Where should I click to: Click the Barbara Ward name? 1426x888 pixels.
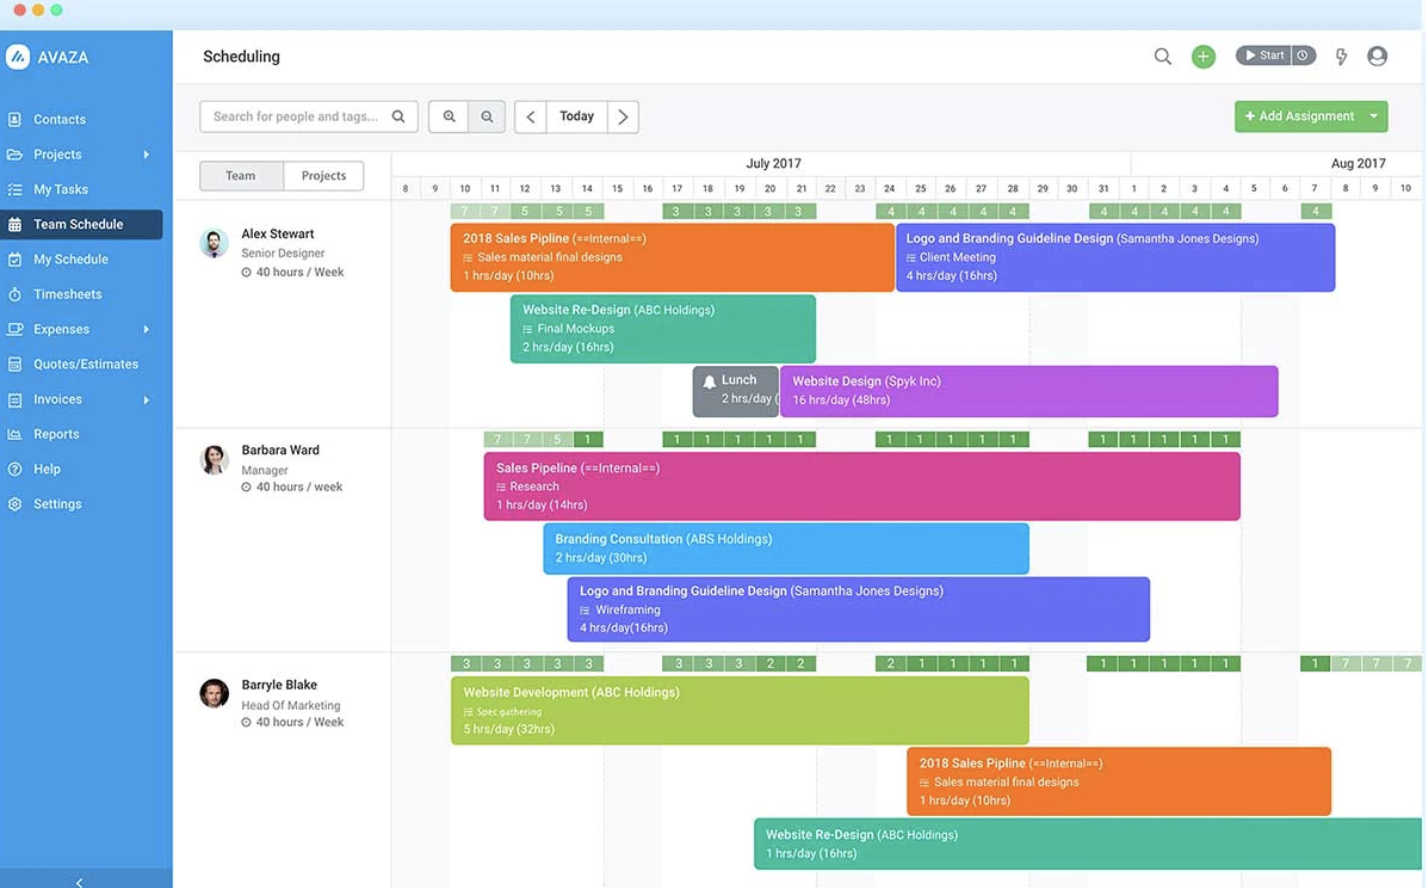coord(280,450)
